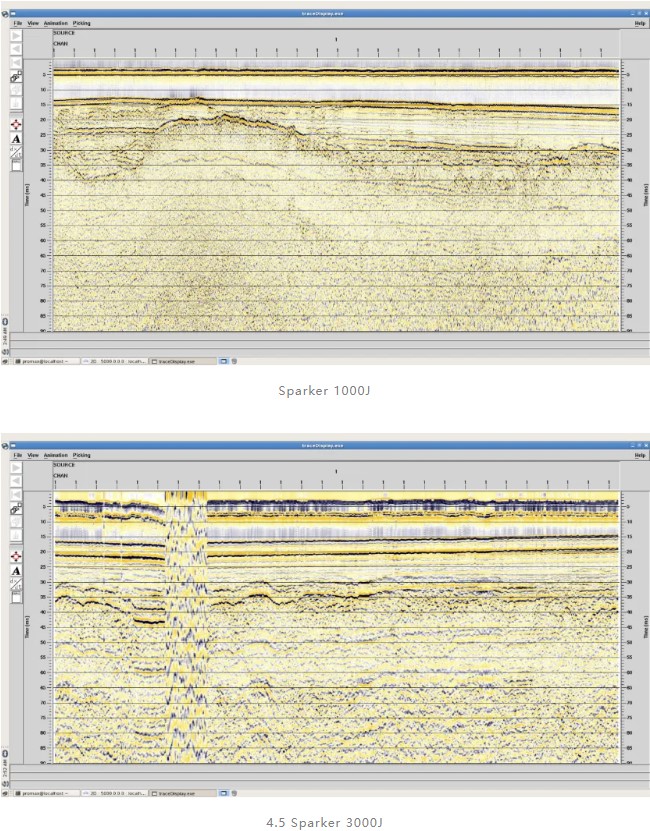Image resolution: width=650 pixels, height=831 pixels.
Task: Open the Help menu in top window
Action: pyautogui.click(x=639, y=22)
